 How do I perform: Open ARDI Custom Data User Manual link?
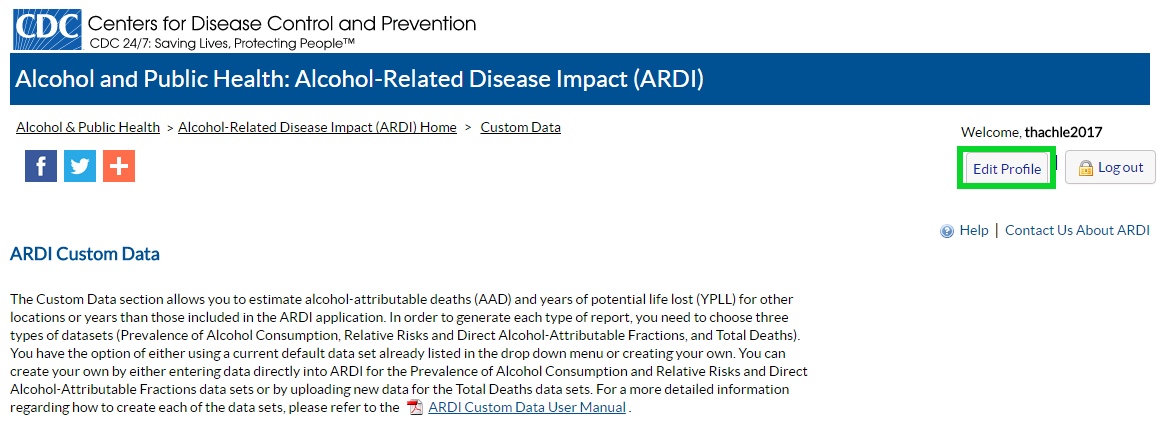(x=527, y=407)
